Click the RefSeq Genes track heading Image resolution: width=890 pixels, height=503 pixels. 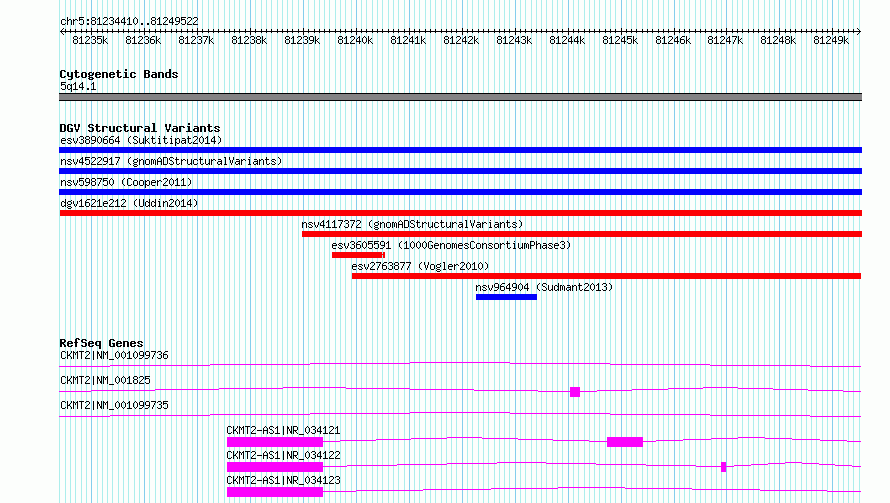click(x=101, y=343)
